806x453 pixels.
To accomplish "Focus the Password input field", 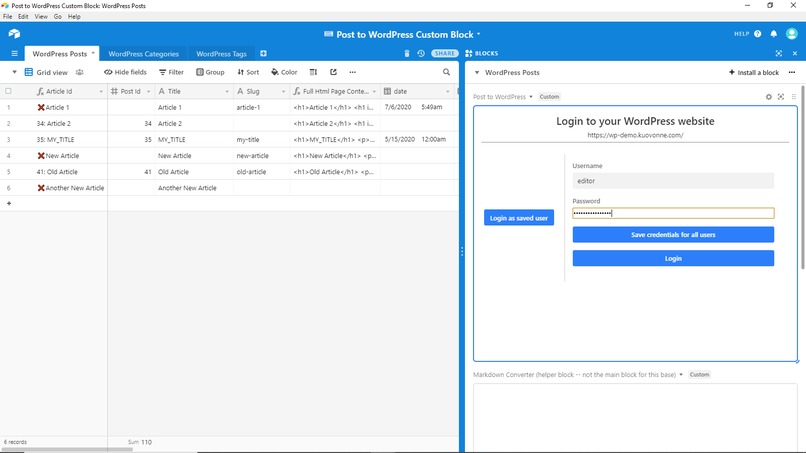I will (x=673, y=213).
